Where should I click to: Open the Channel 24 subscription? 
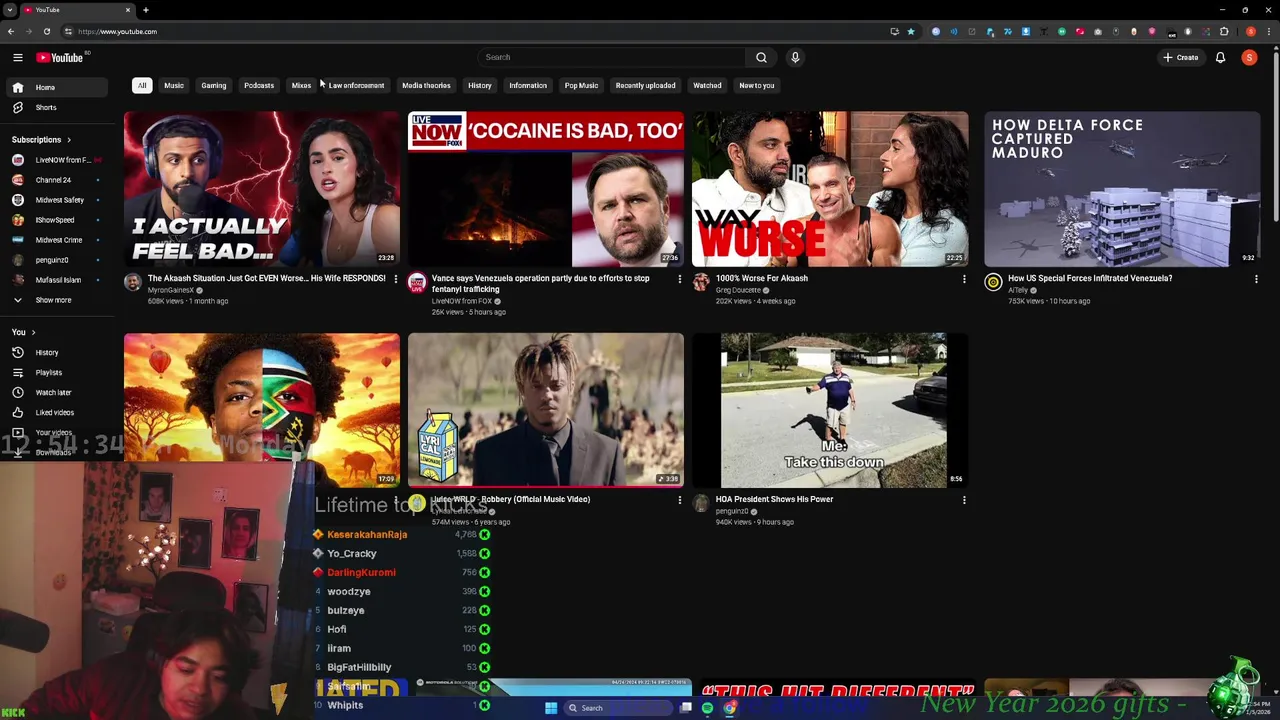[x=54, y=180]
